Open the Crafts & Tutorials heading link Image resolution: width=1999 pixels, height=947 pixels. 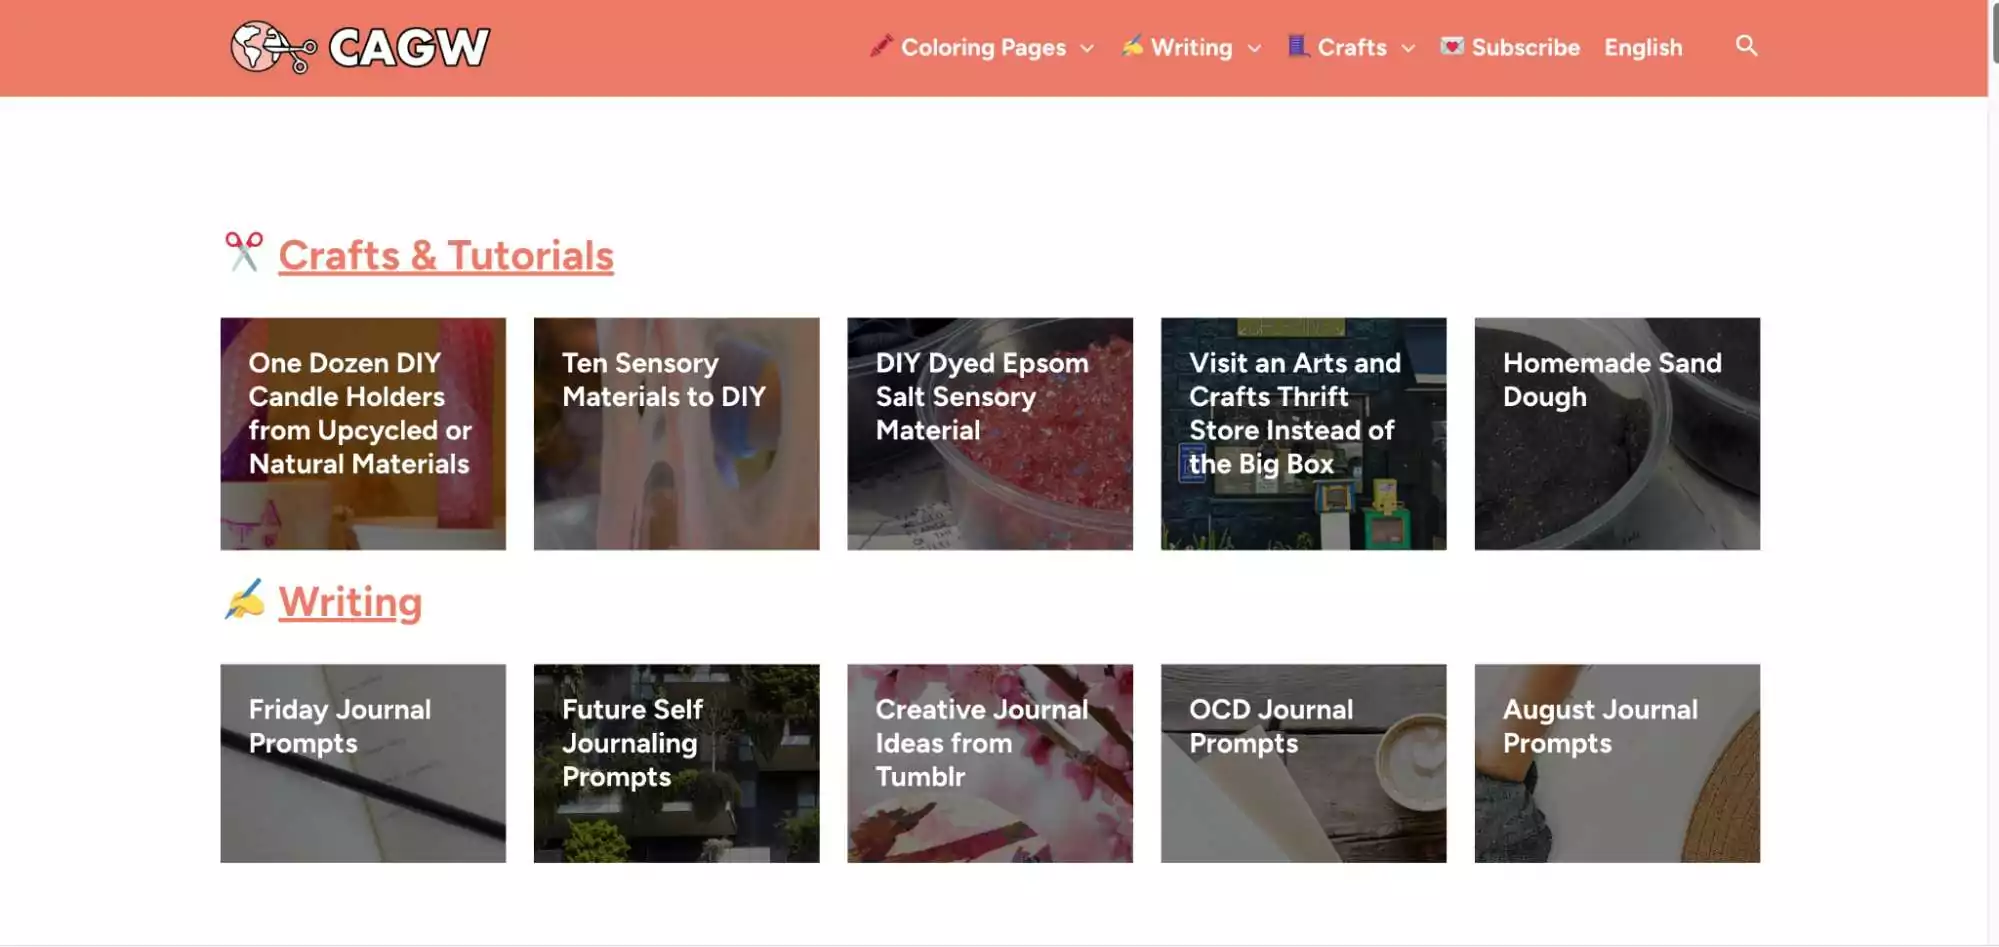[446, 256]
